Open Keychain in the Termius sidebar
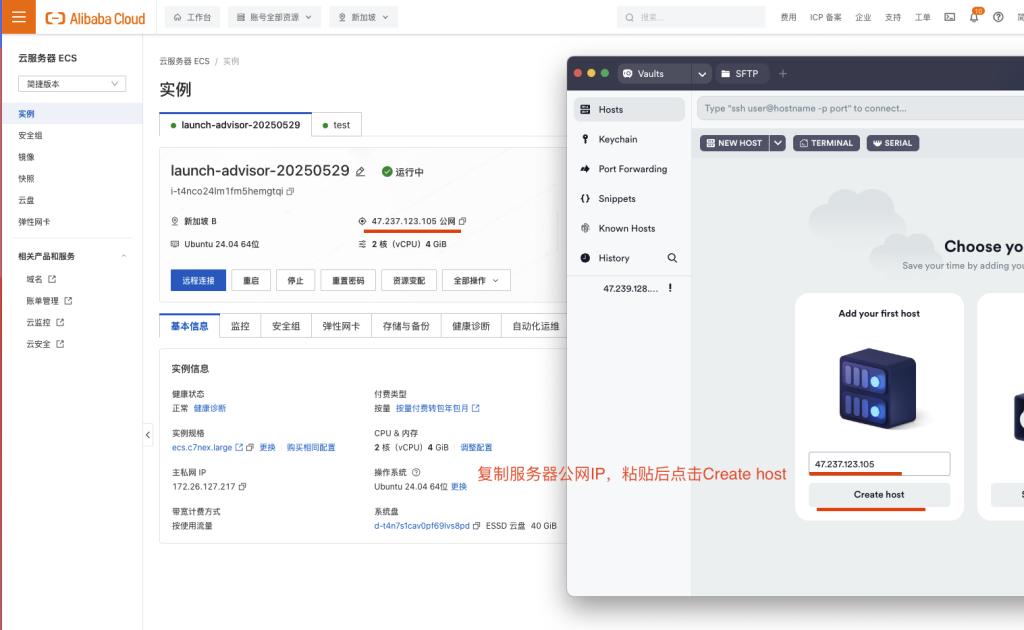1024x630 pixels. pos(629,139)
